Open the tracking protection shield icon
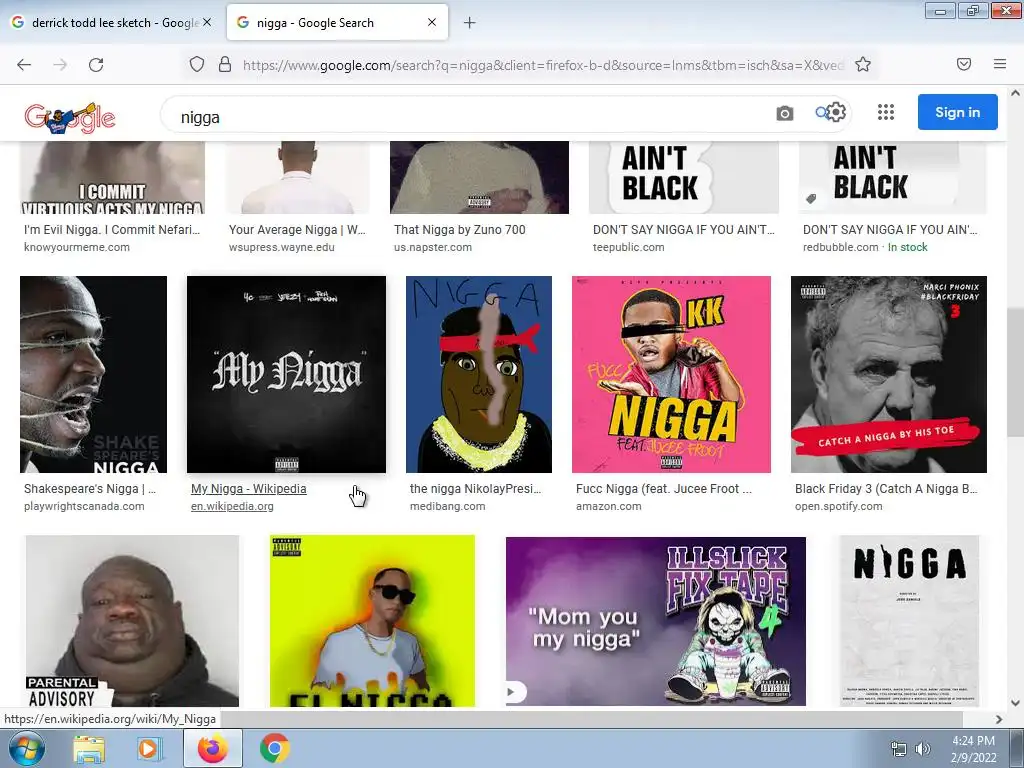This screenshot has width=1024, height=768. [x=197, y=65]
